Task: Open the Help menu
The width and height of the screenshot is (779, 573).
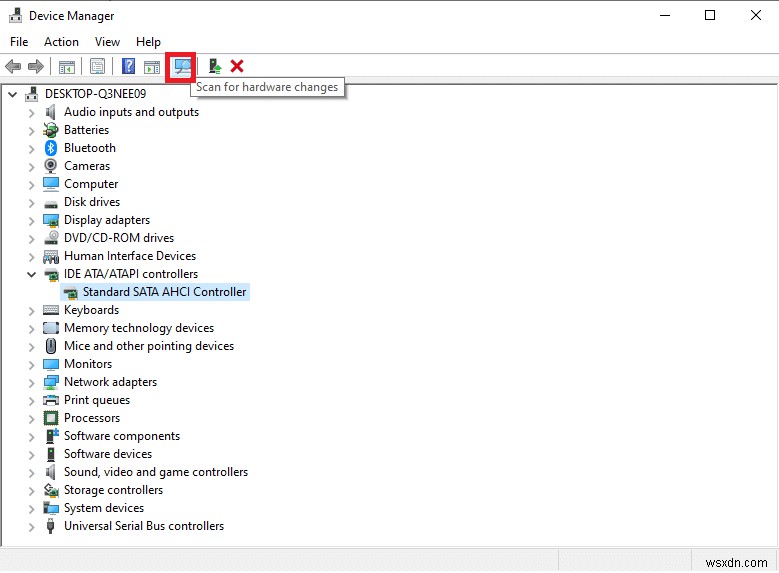Action: coord(148,42)
